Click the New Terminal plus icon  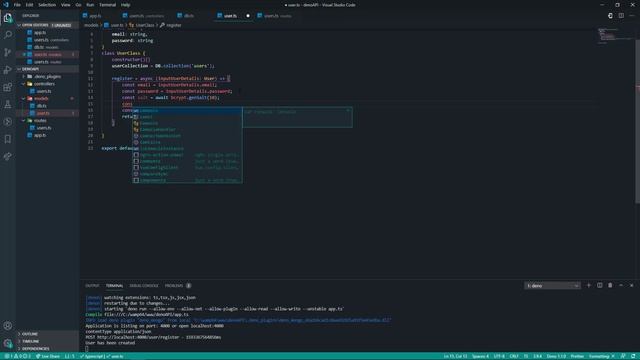pyautogui.click(x=589, y=285)
